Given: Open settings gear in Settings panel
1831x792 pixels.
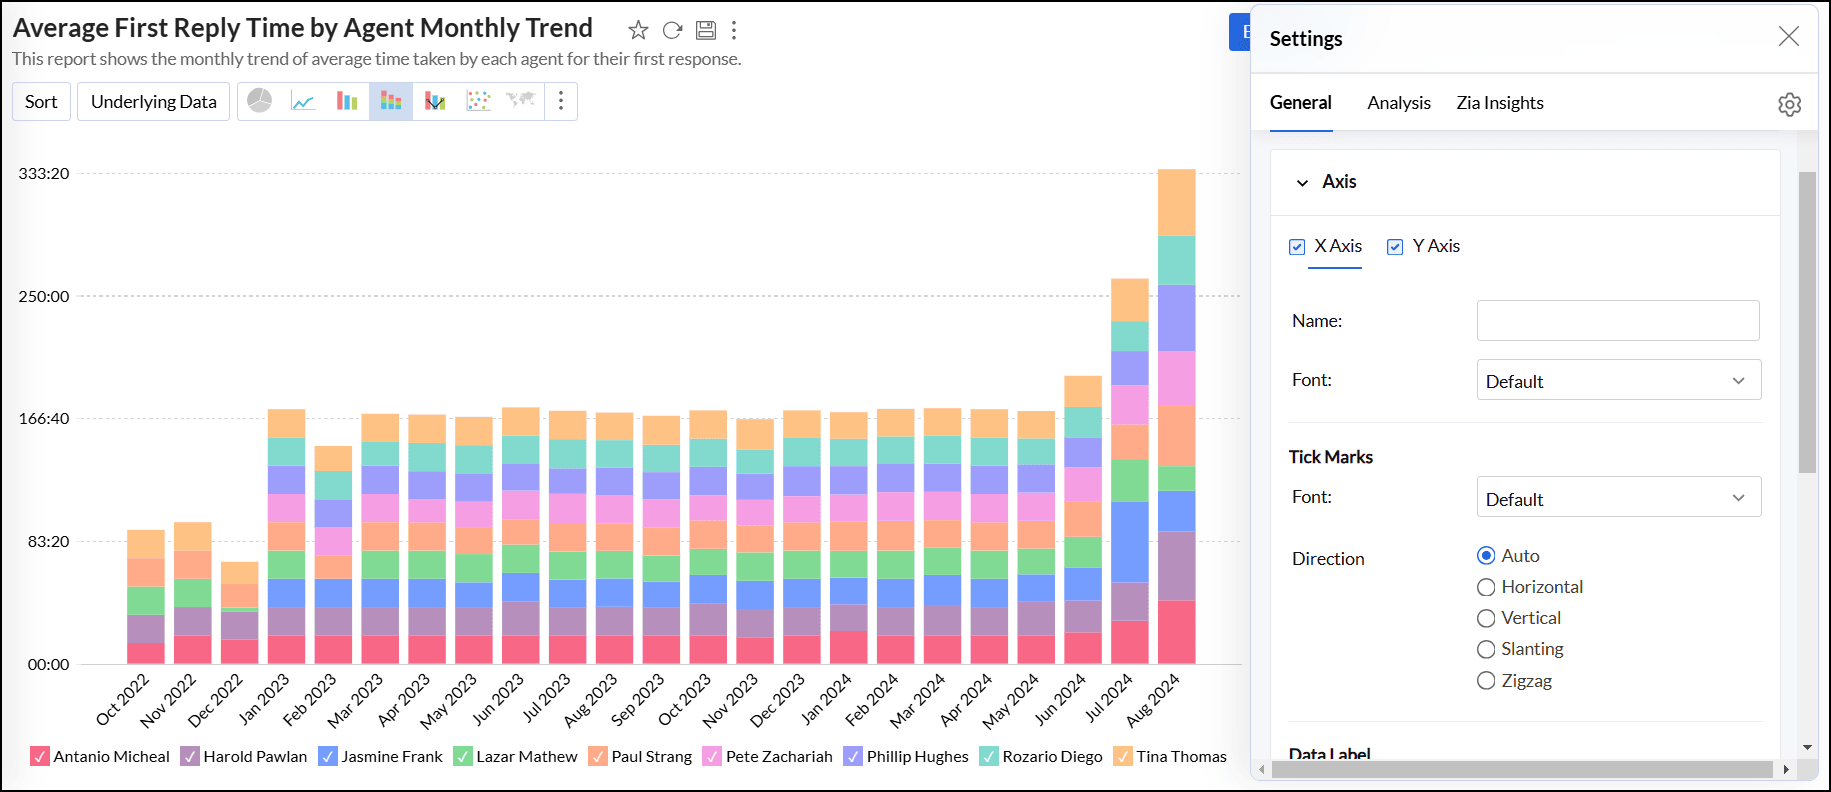Looking at the screenshot, I should coord(1789,104).
